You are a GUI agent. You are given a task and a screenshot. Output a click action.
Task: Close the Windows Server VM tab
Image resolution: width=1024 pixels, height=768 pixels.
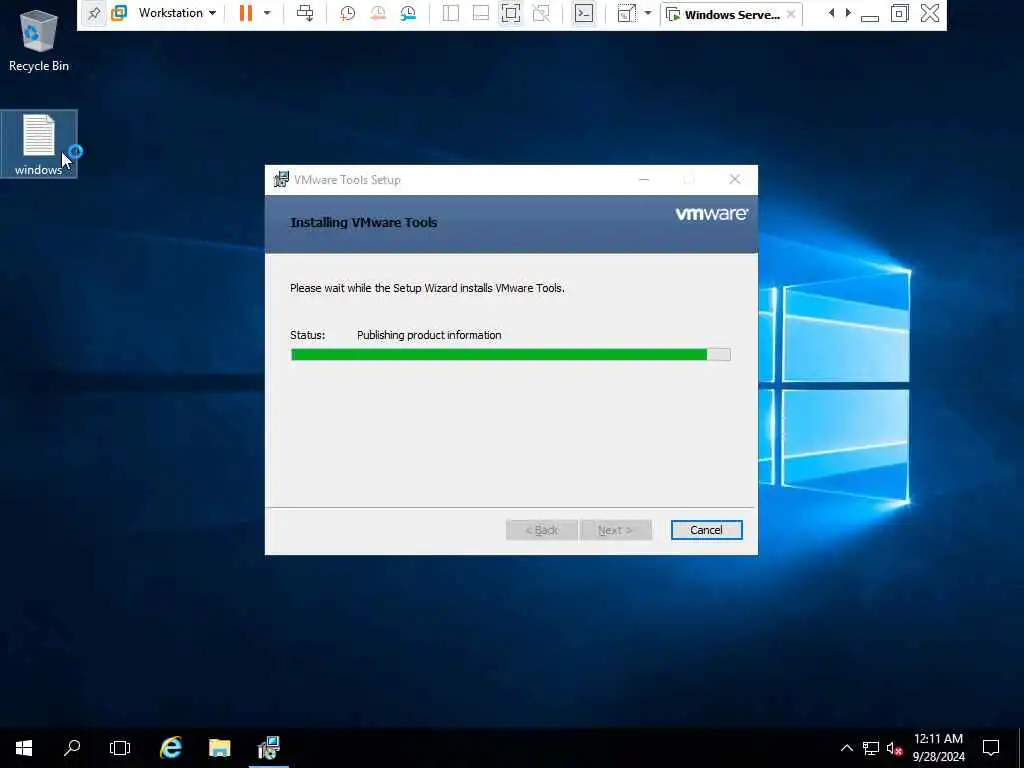point(791,14)
